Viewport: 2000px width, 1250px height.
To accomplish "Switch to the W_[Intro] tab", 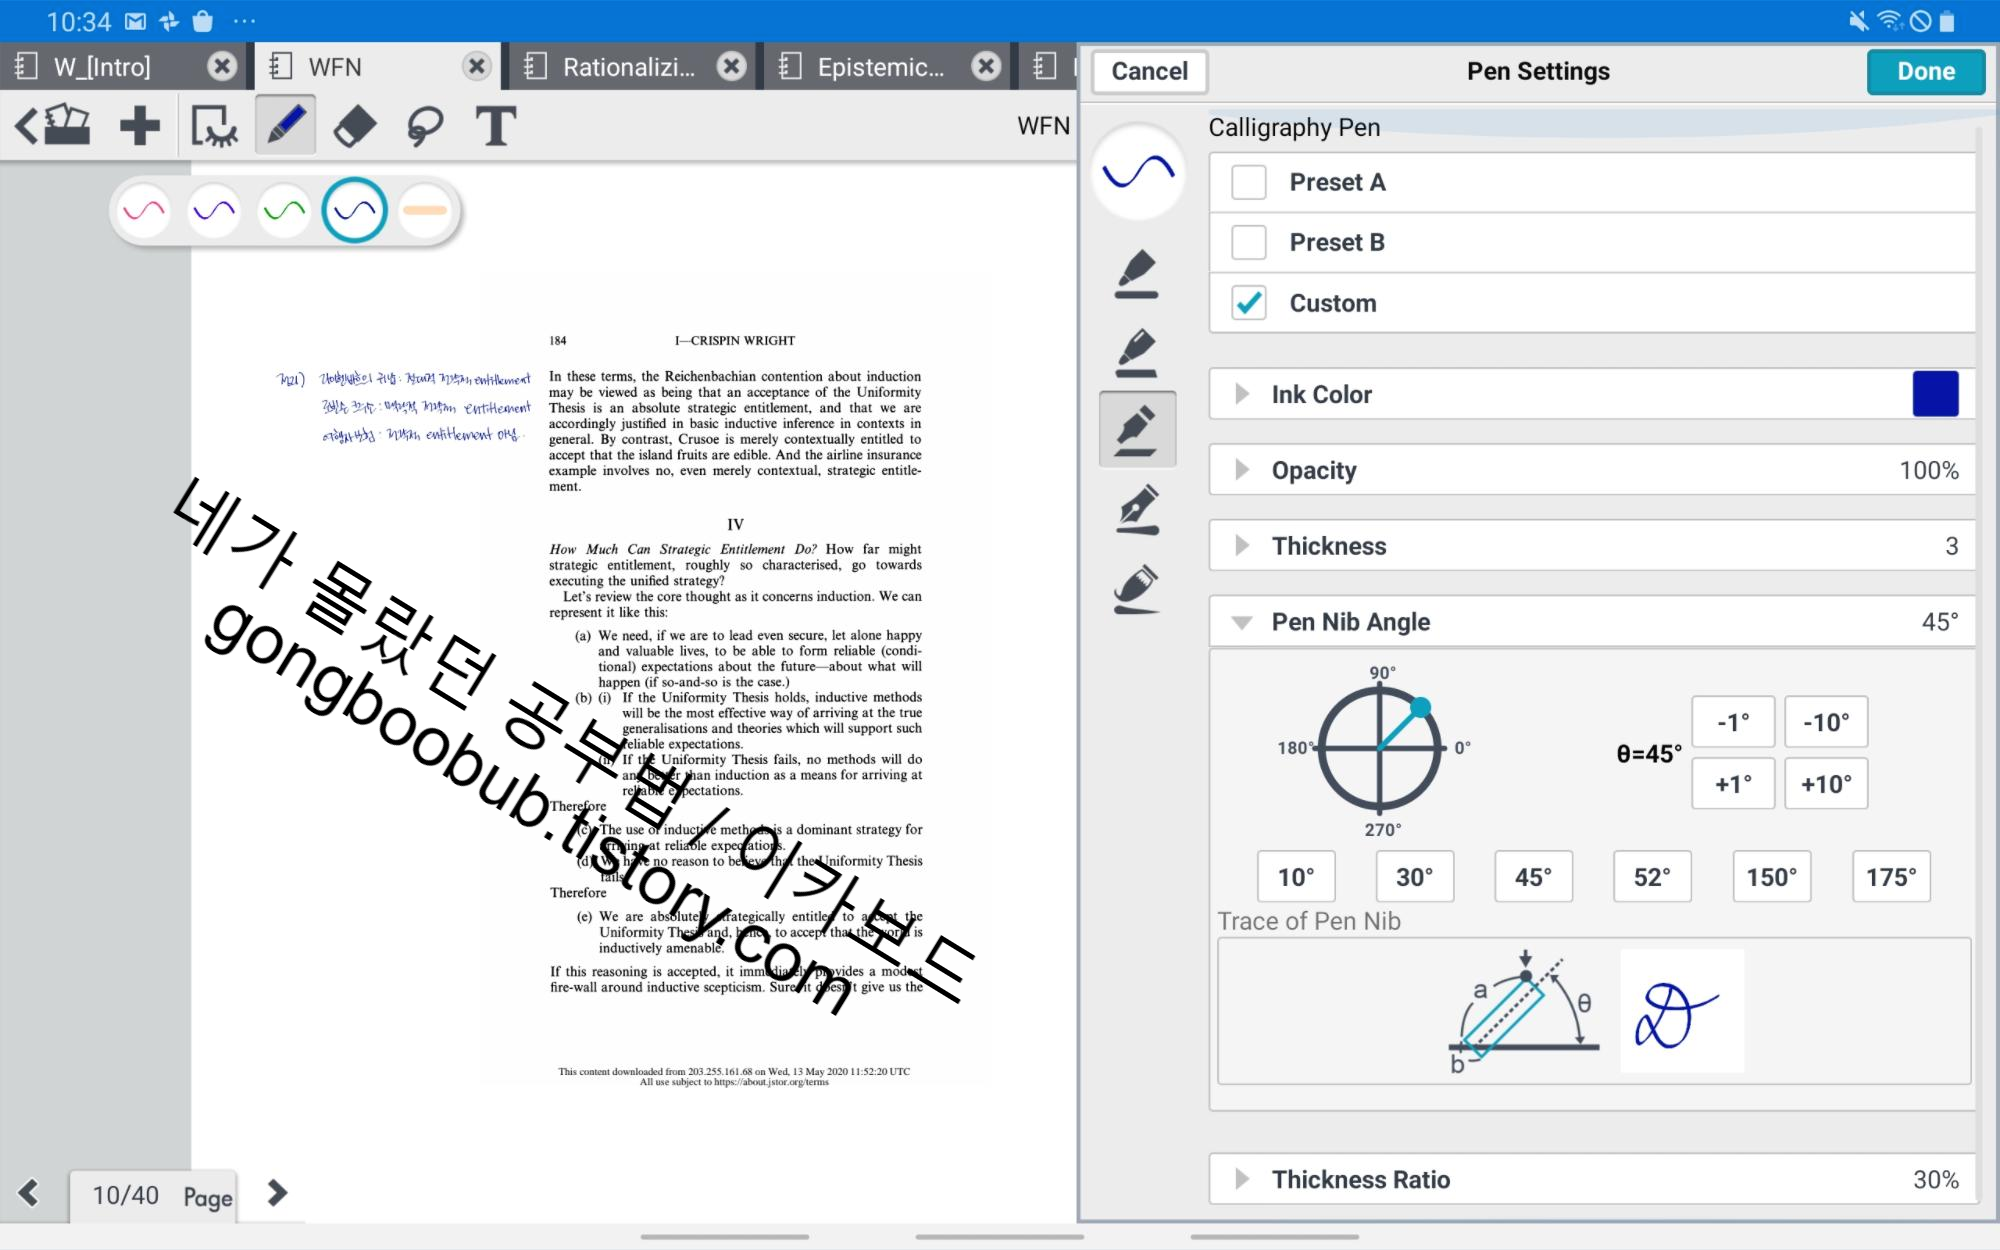I will click(102, 67).
